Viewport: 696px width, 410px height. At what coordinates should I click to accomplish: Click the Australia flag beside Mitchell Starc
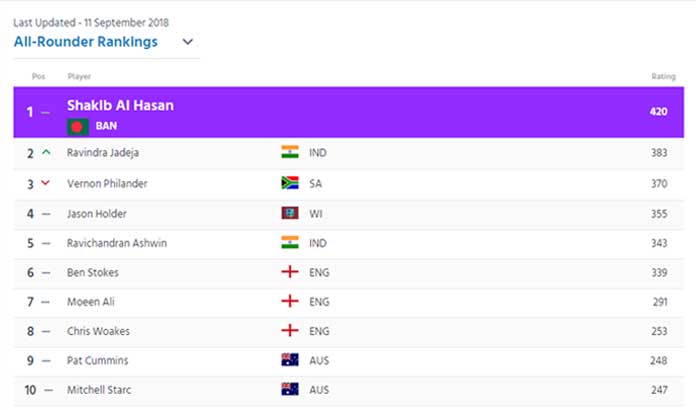290,389
